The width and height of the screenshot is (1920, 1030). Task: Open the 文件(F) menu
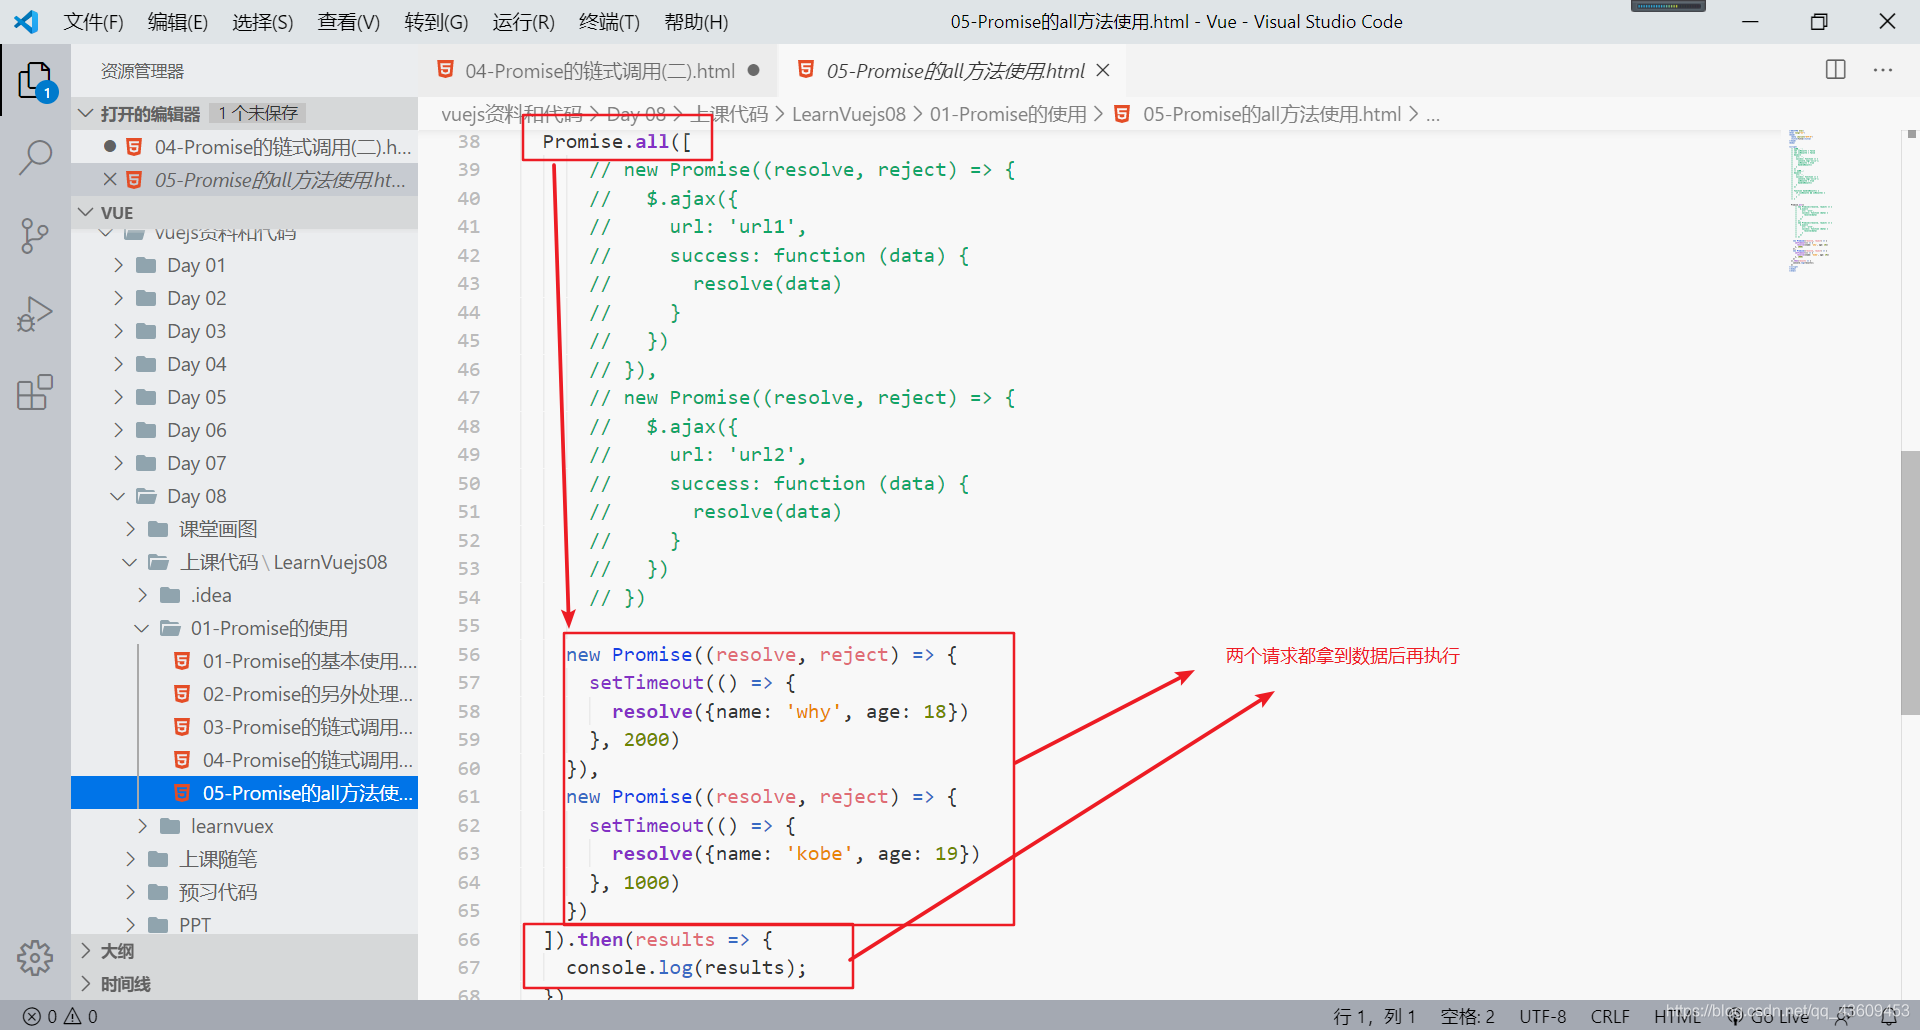coord(94,22)
